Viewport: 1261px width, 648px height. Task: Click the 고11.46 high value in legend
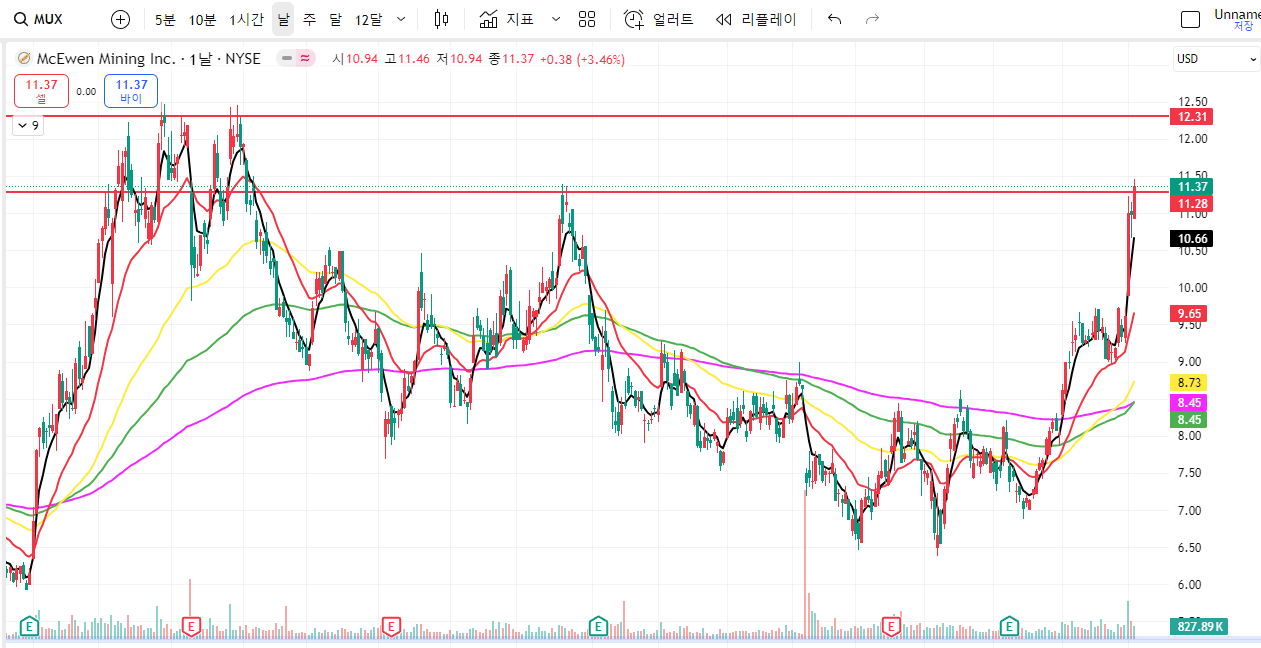[407, 59]
